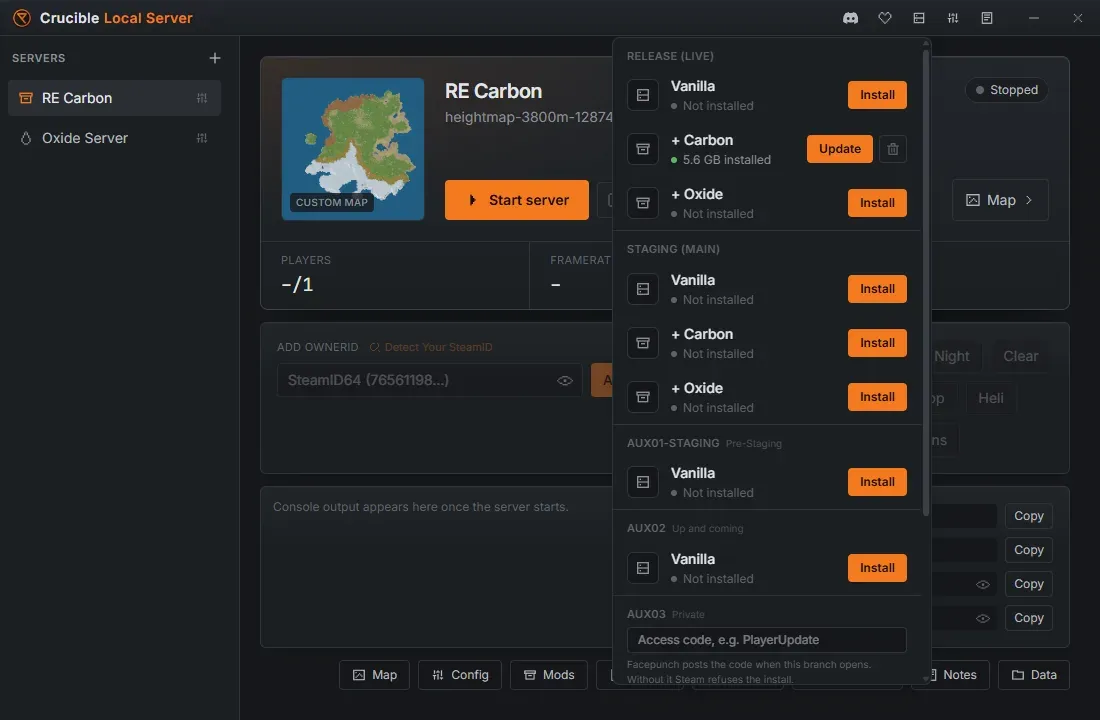Copy the second connection value
The height and width of the screenshot is (720, 1100).
(x=1028, y=550)
